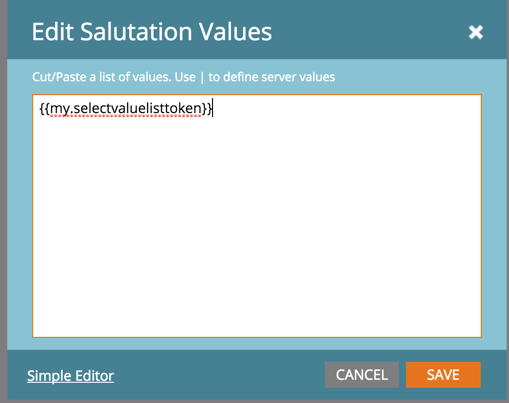Click the {{my.selectvaluelisttoken}} text
Screen dimensions: 509x403
tap(126, 109)
